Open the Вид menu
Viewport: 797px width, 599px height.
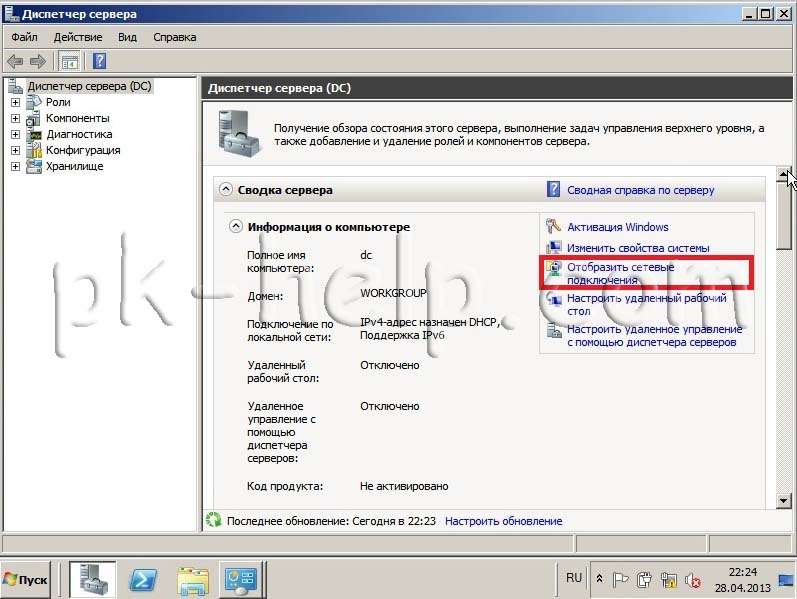point(127,37)
